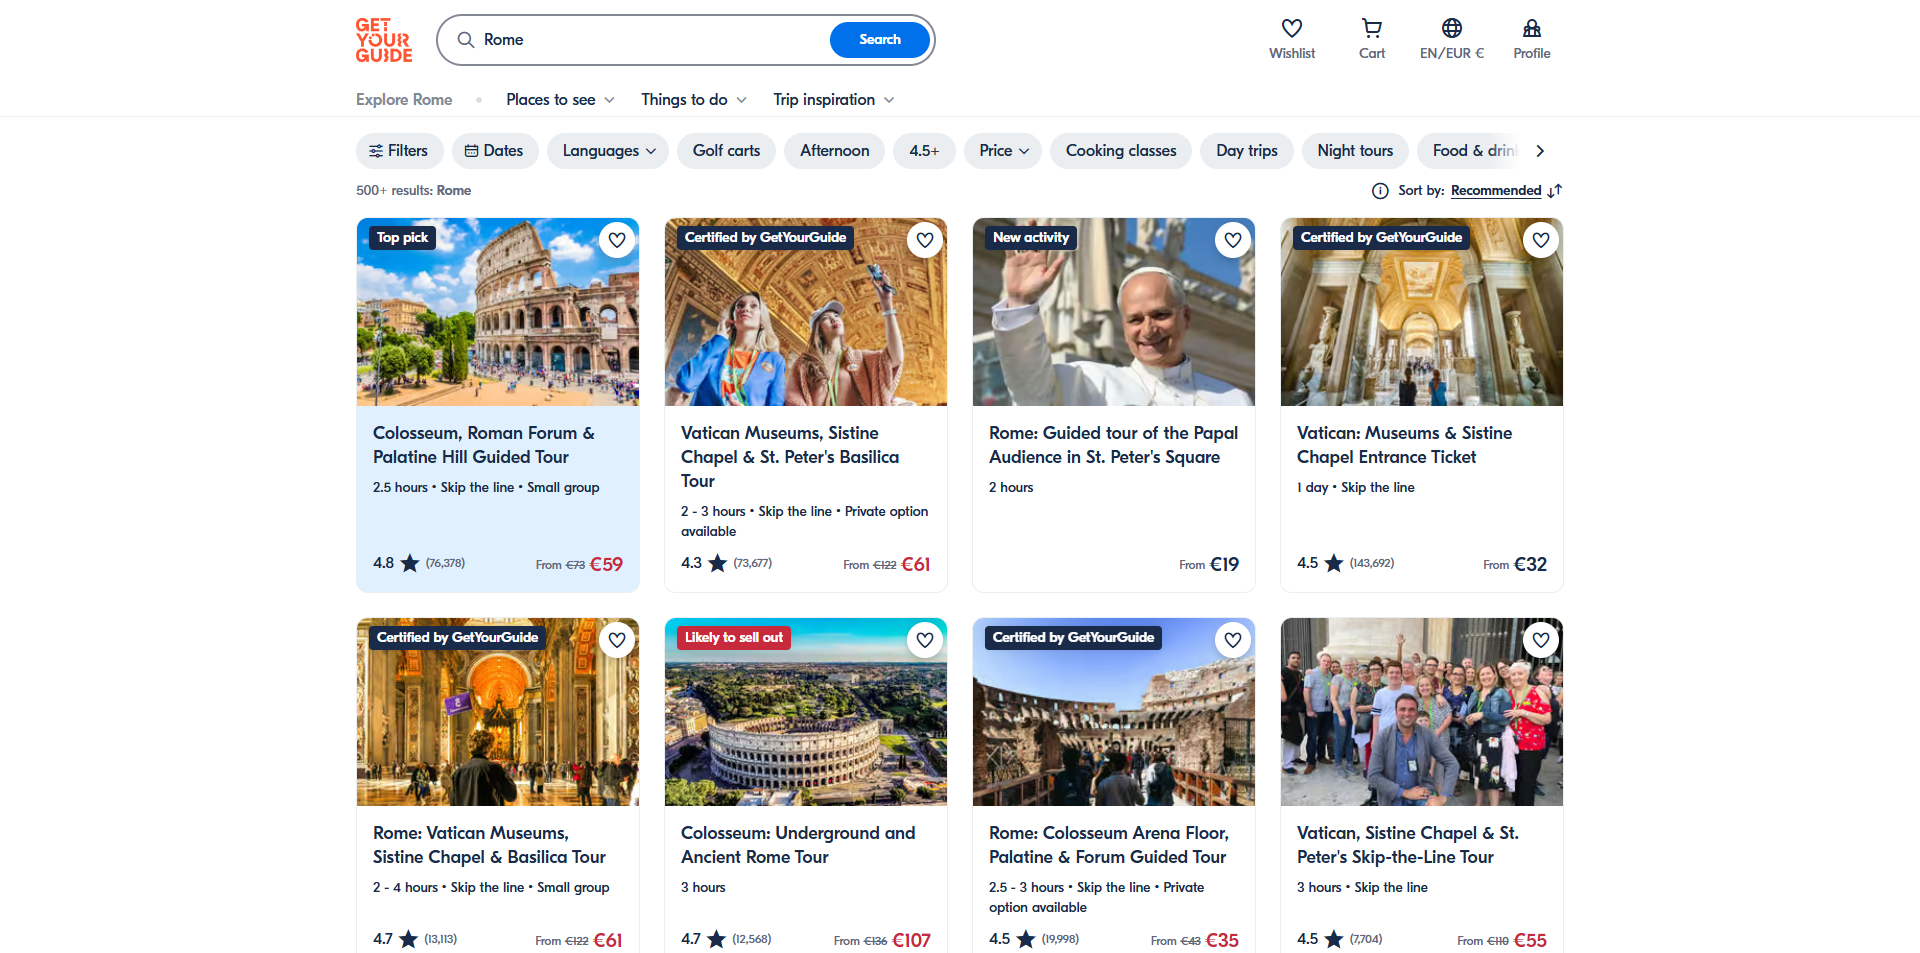The image size is (1920, 953).
Task: Select the Cooking classes filter chip
Action: click(1121, 151)
